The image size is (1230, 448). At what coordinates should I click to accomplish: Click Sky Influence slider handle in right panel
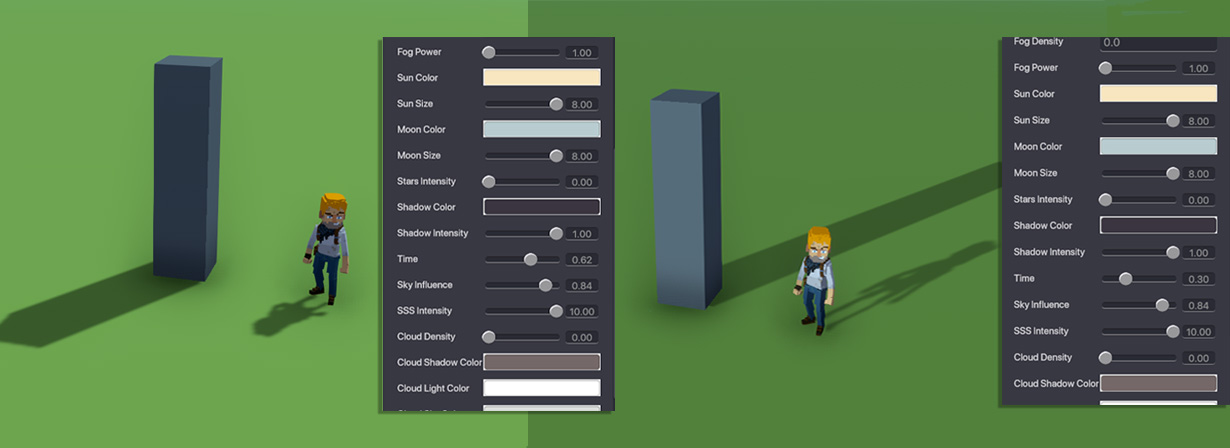(1162, 305)
